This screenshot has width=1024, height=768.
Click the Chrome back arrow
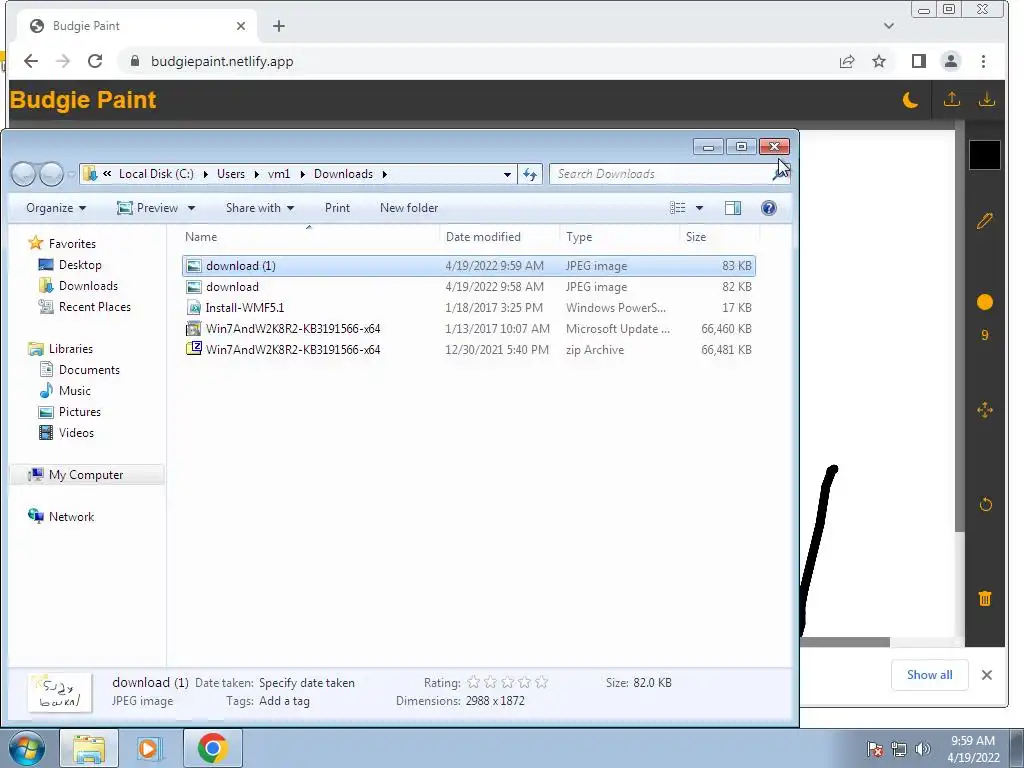(x=31, y=61)
